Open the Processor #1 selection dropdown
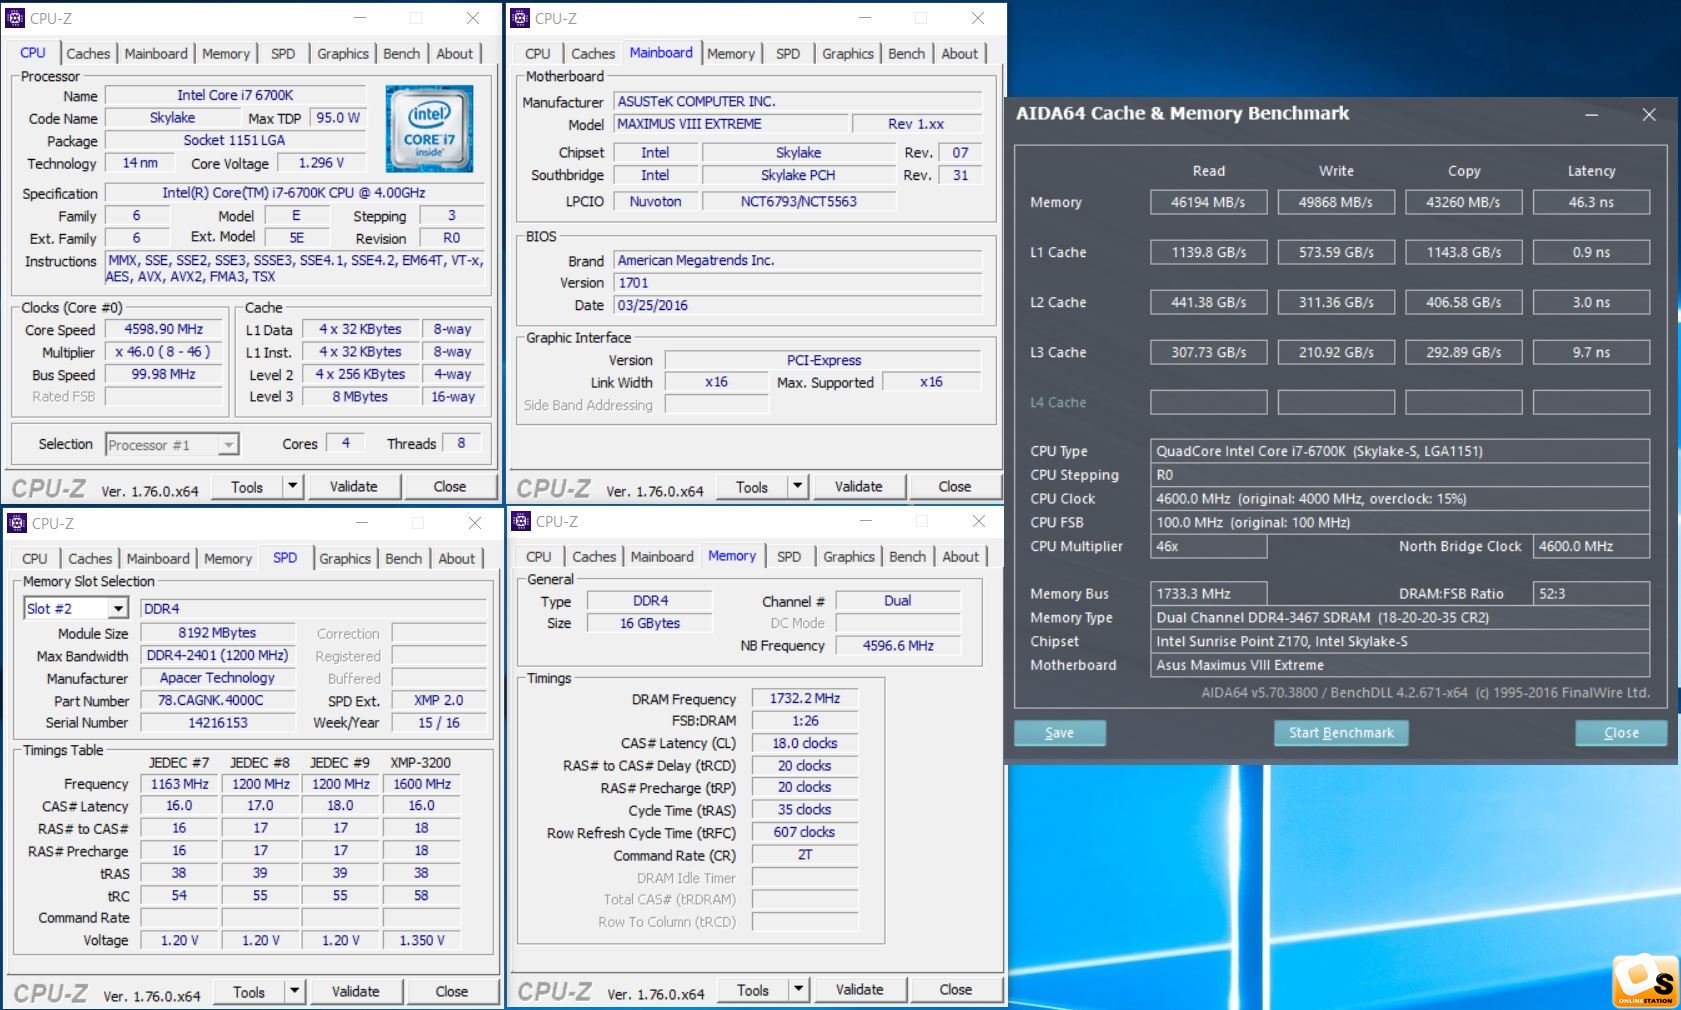The height and width of the screenshot is (1010, 1681). 229,445
